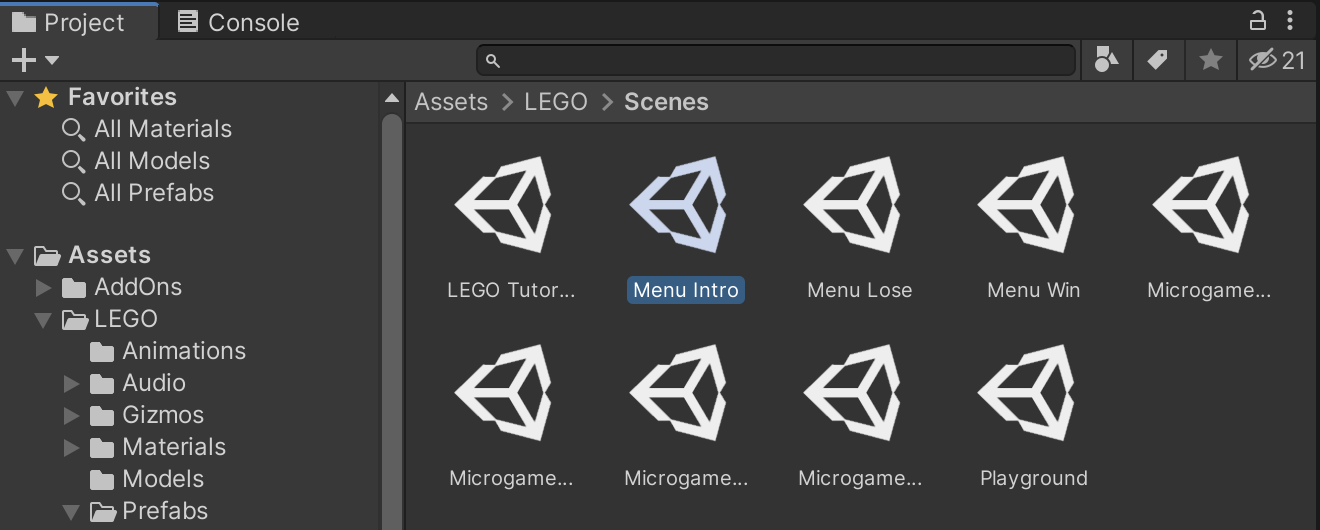This screenshot has height=530, width=1320.
Task: Toggle the Project window lock icon
Action: (x=1258, y=20)
